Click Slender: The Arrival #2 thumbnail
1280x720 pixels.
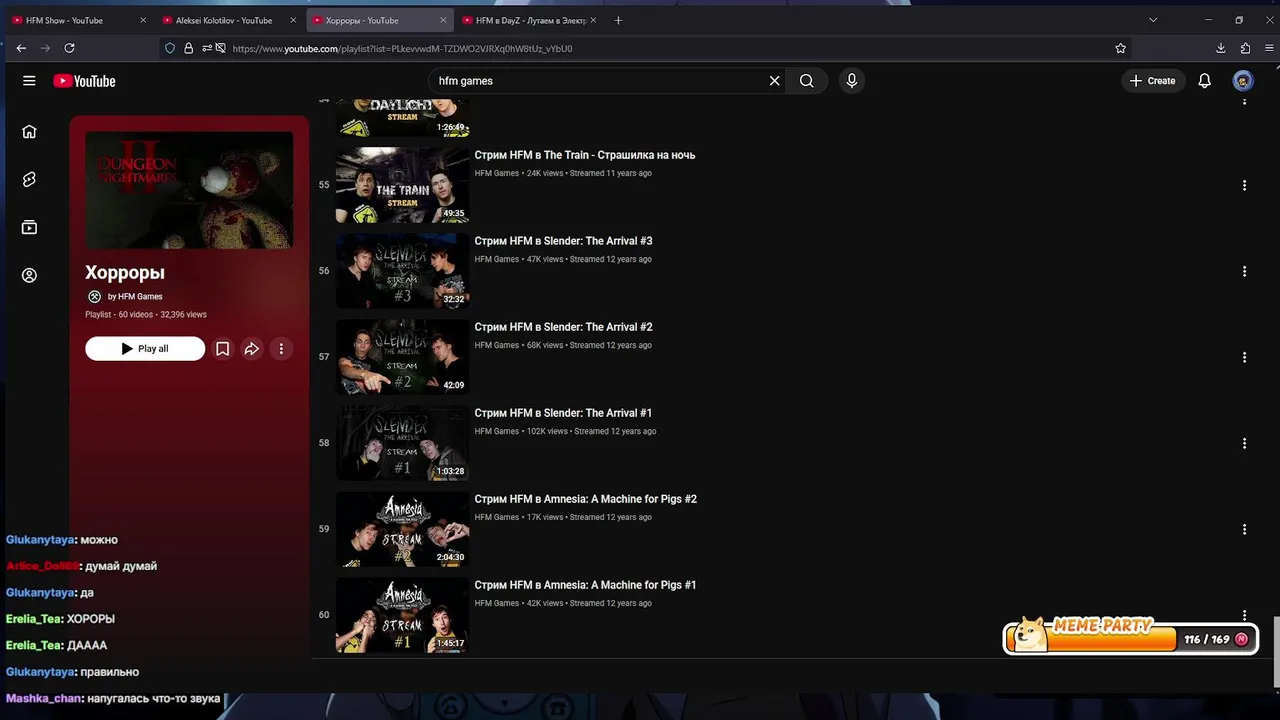tap(402, 357)
